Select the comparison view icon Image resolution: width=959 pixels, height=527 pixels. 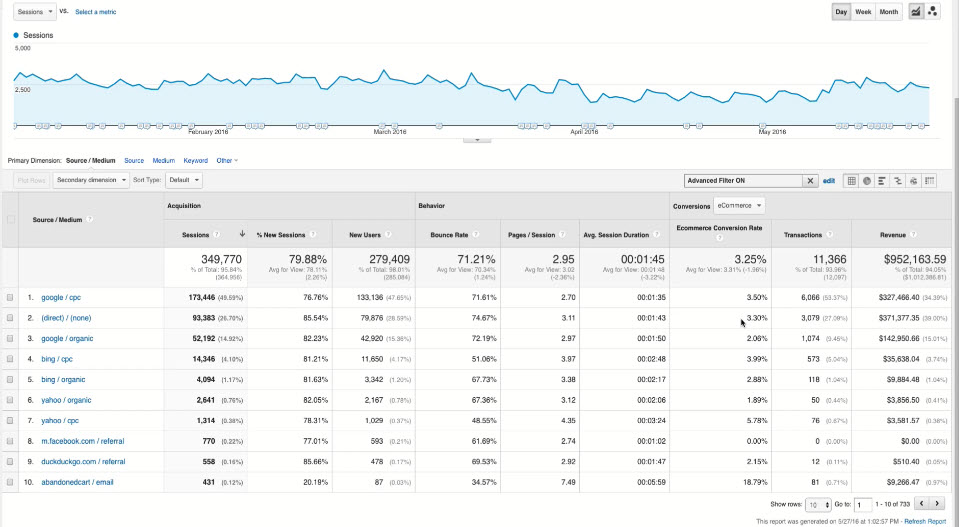[x=898, y=181]
